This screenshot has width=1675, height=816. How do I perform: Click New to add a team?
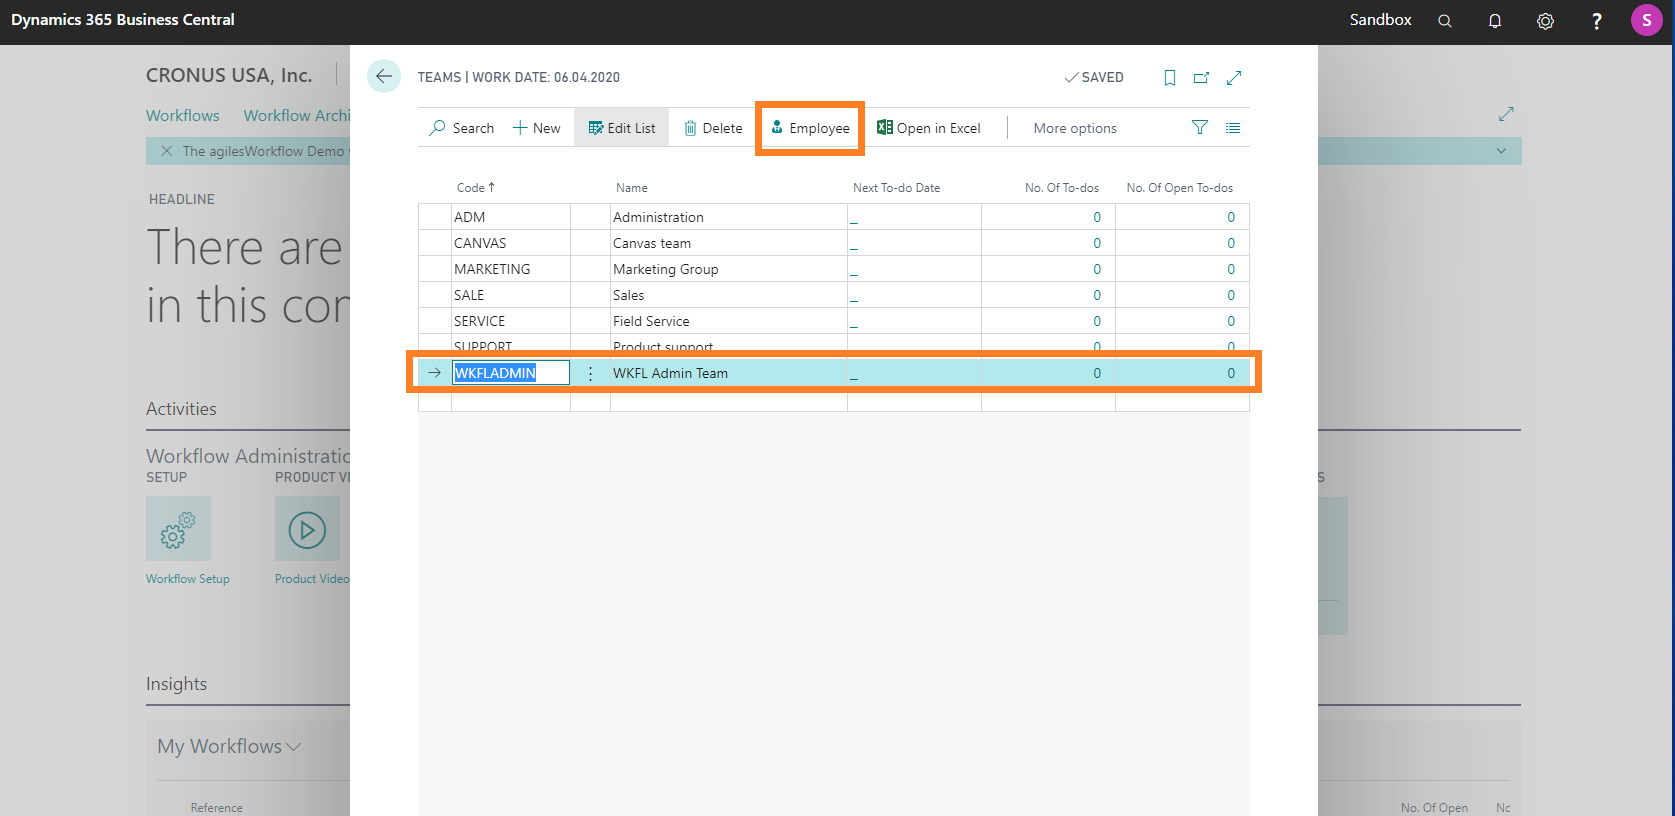[537, 128]
